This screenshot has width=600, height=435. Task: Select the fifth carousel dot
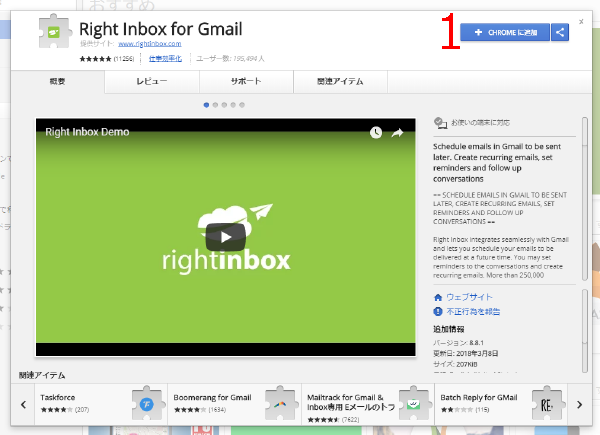(242, 105)
